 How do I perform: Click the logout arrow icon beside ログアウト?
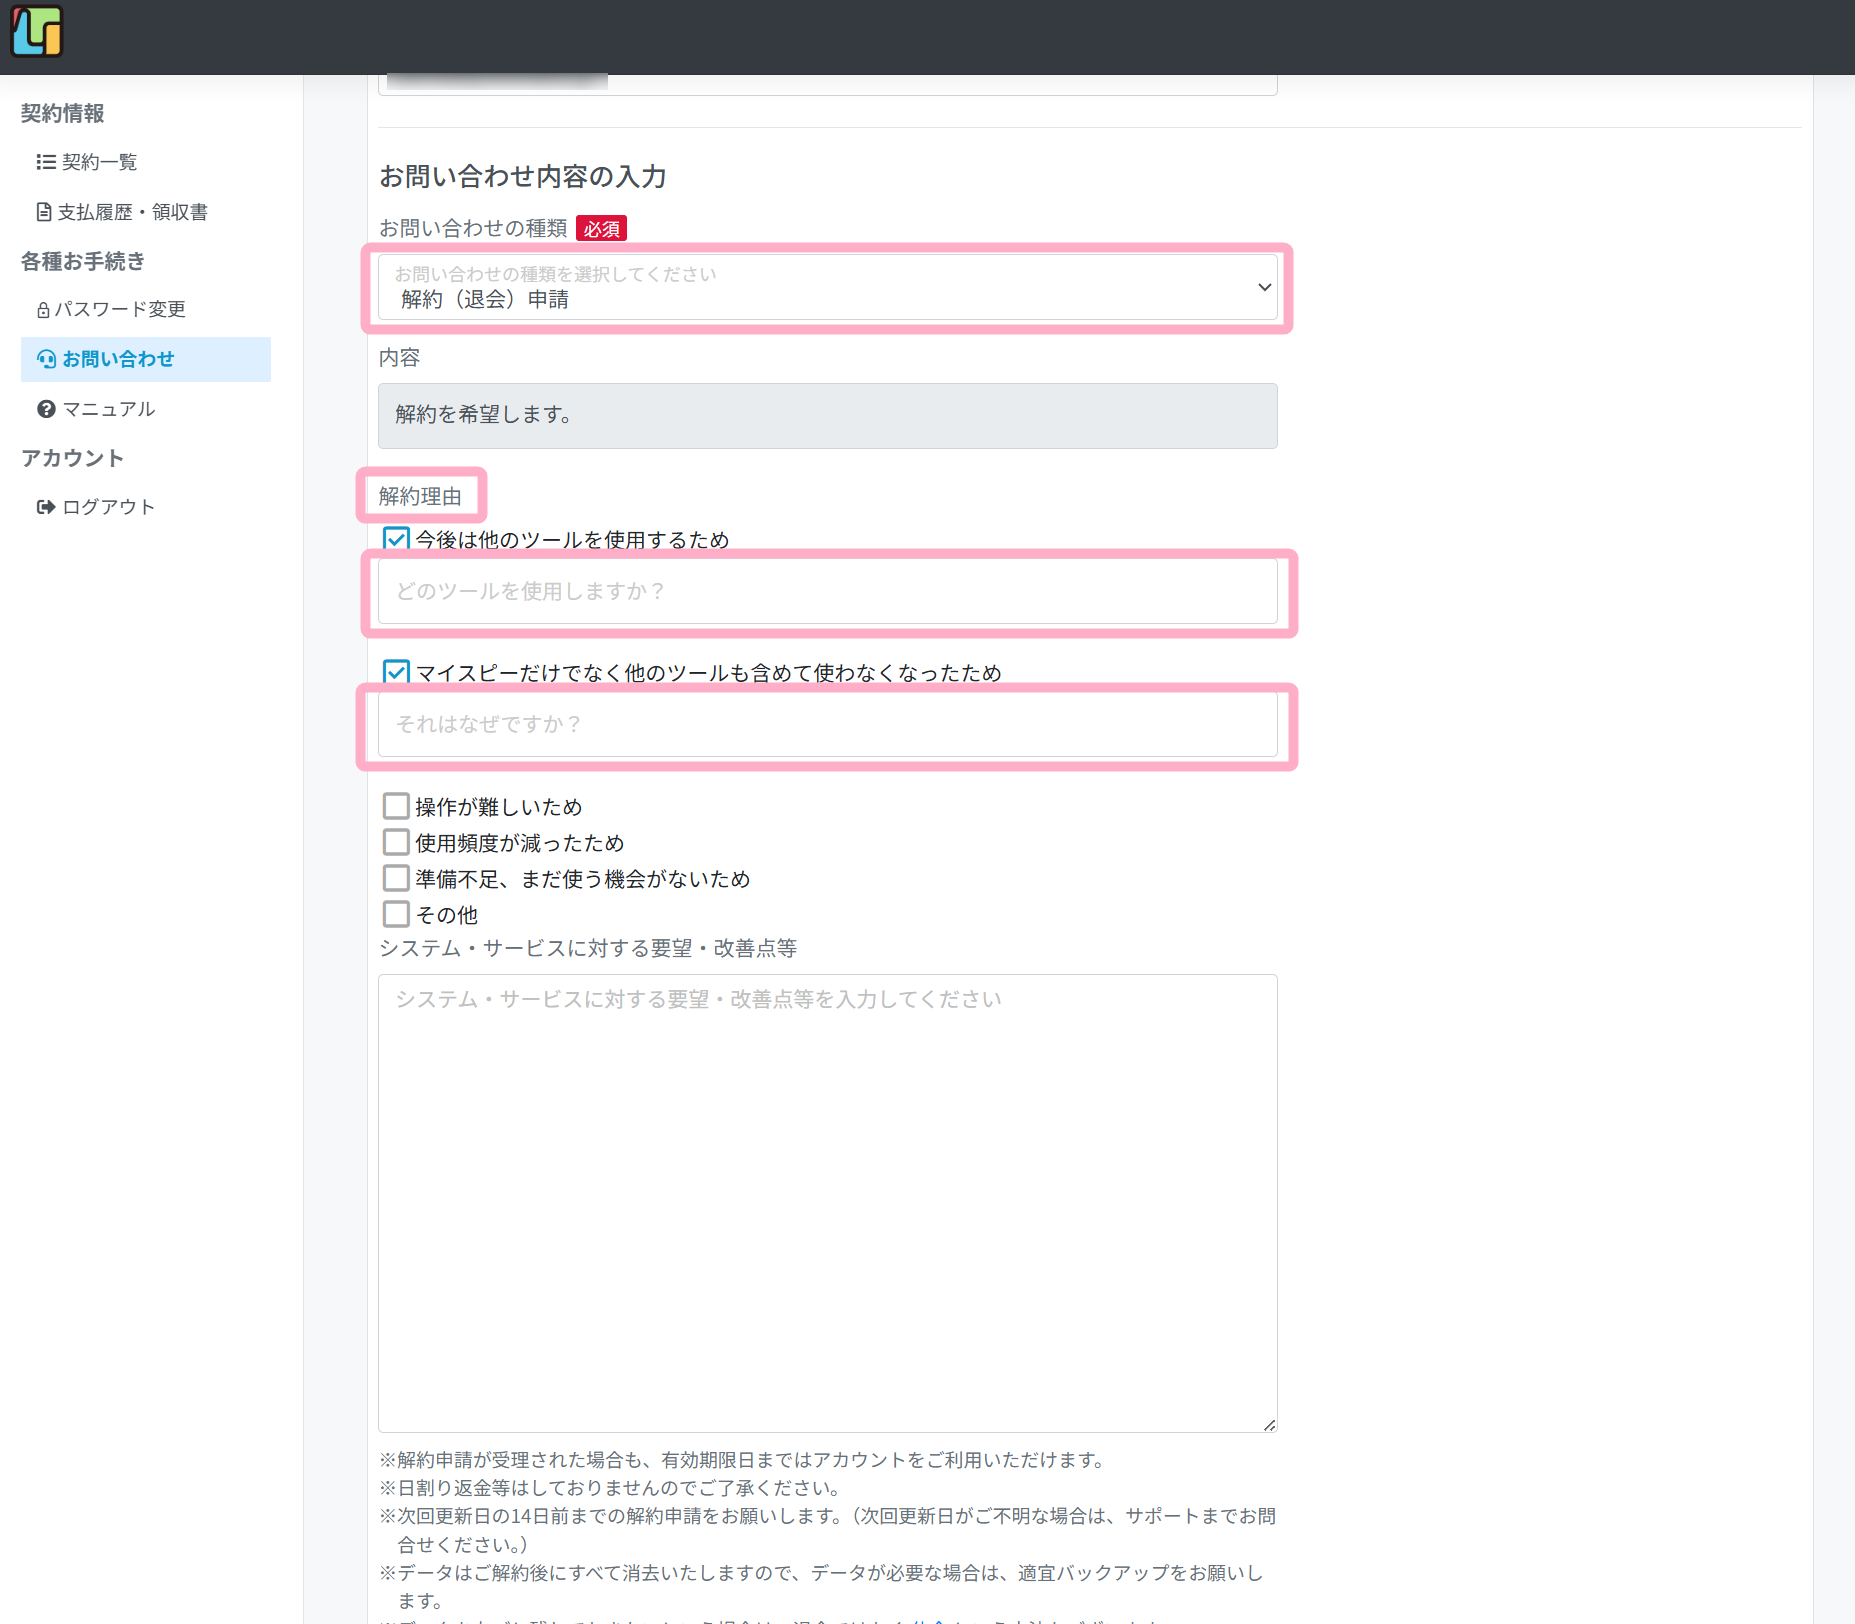coord(46,507)
